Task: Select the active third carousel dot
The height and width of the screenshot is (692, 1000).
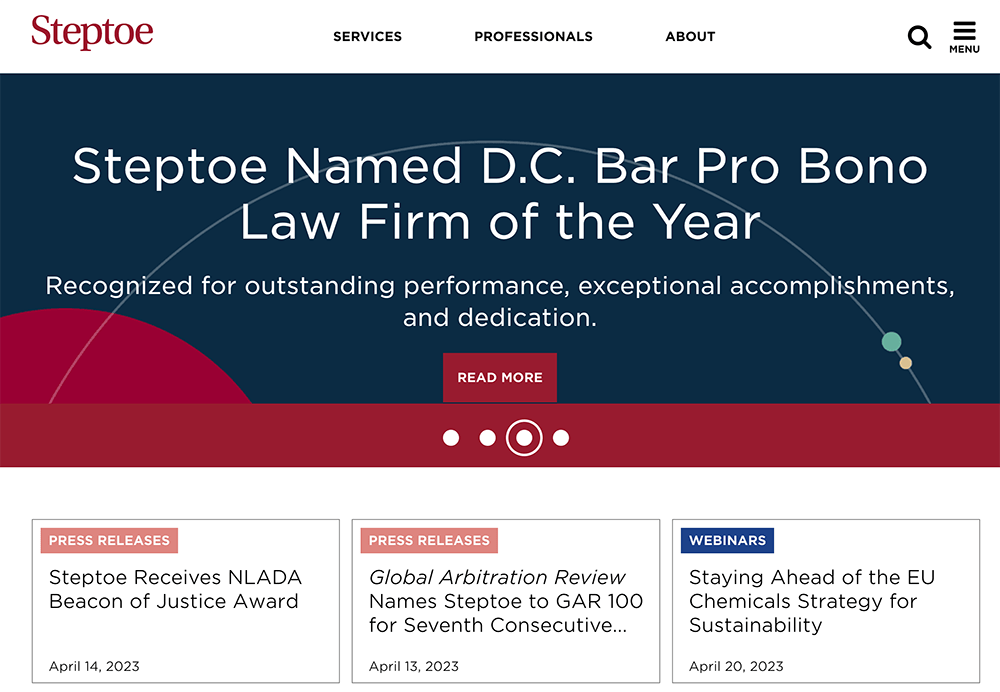Action: click(x=524, y=438)
